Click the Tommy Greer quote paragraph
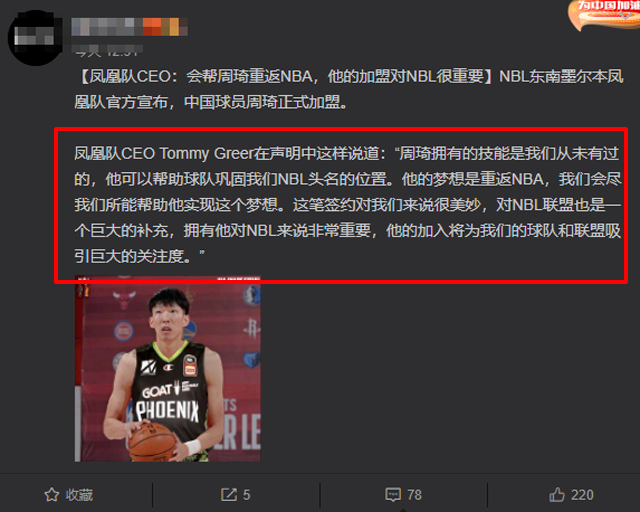 tap(347, 205)
